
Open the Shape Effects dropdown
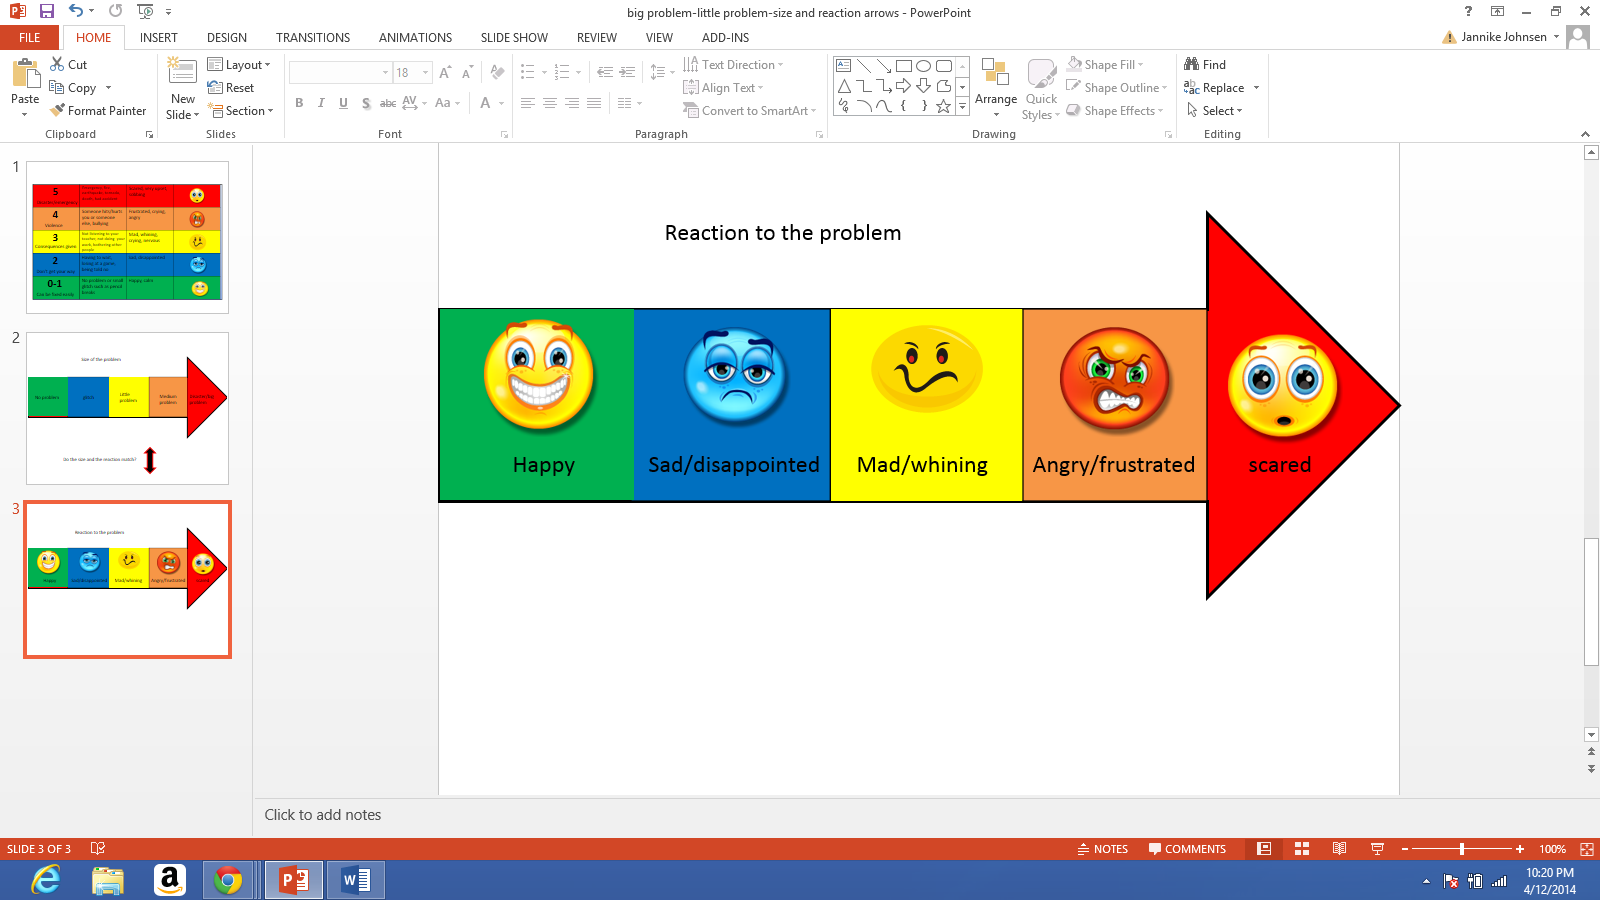coord(1114,111)
